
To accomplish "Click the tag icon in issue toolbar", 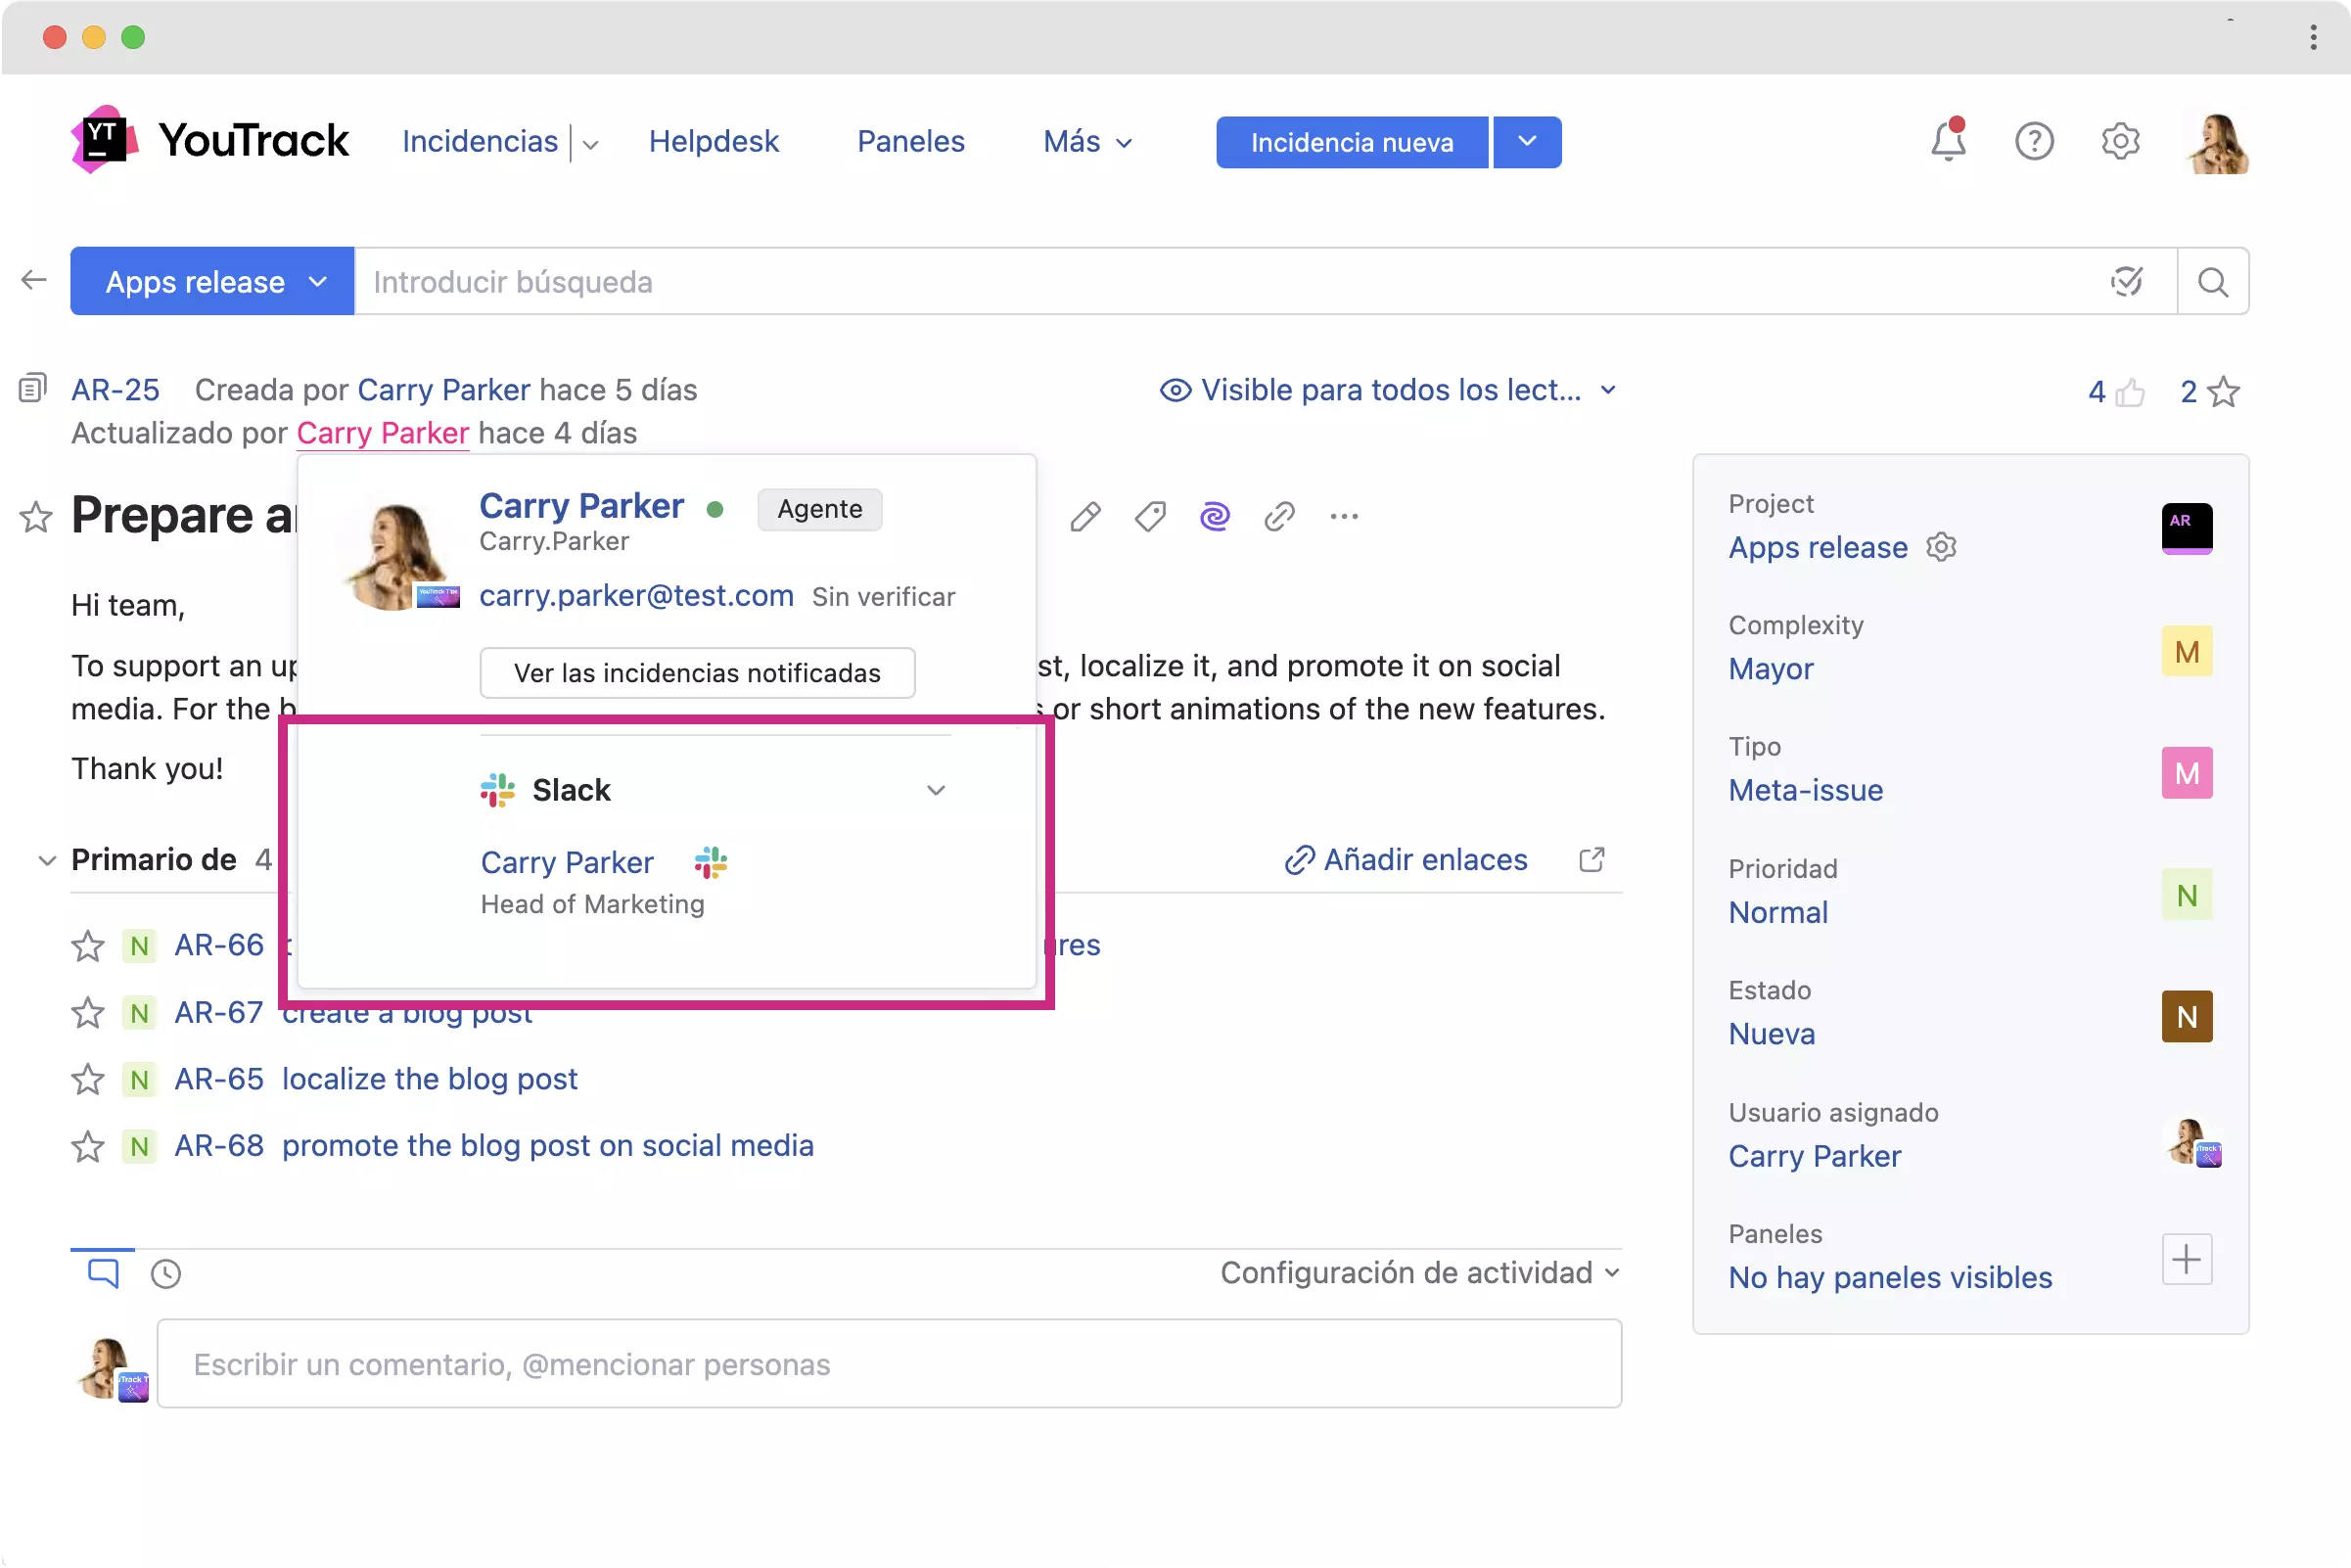I will pyautogui.click(x=1150, y=516).
